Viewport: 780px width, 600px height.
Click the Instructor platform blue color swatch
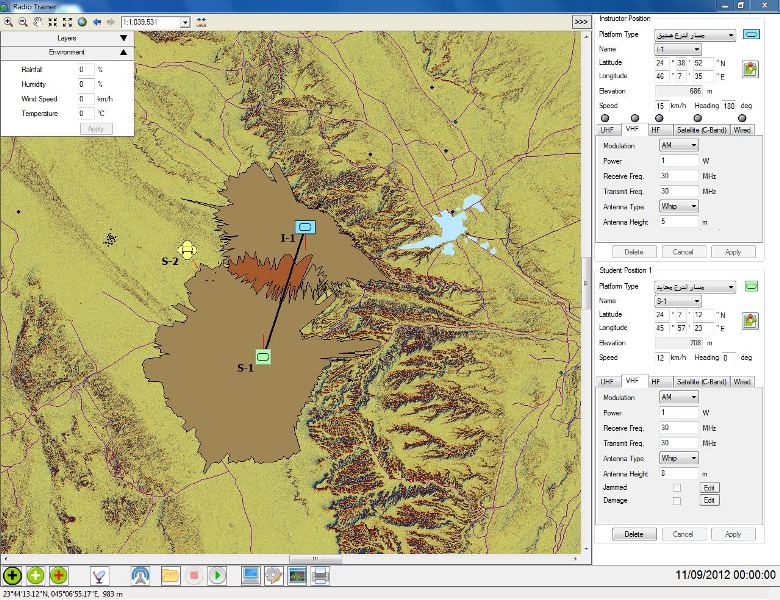[x=751, y=36]
